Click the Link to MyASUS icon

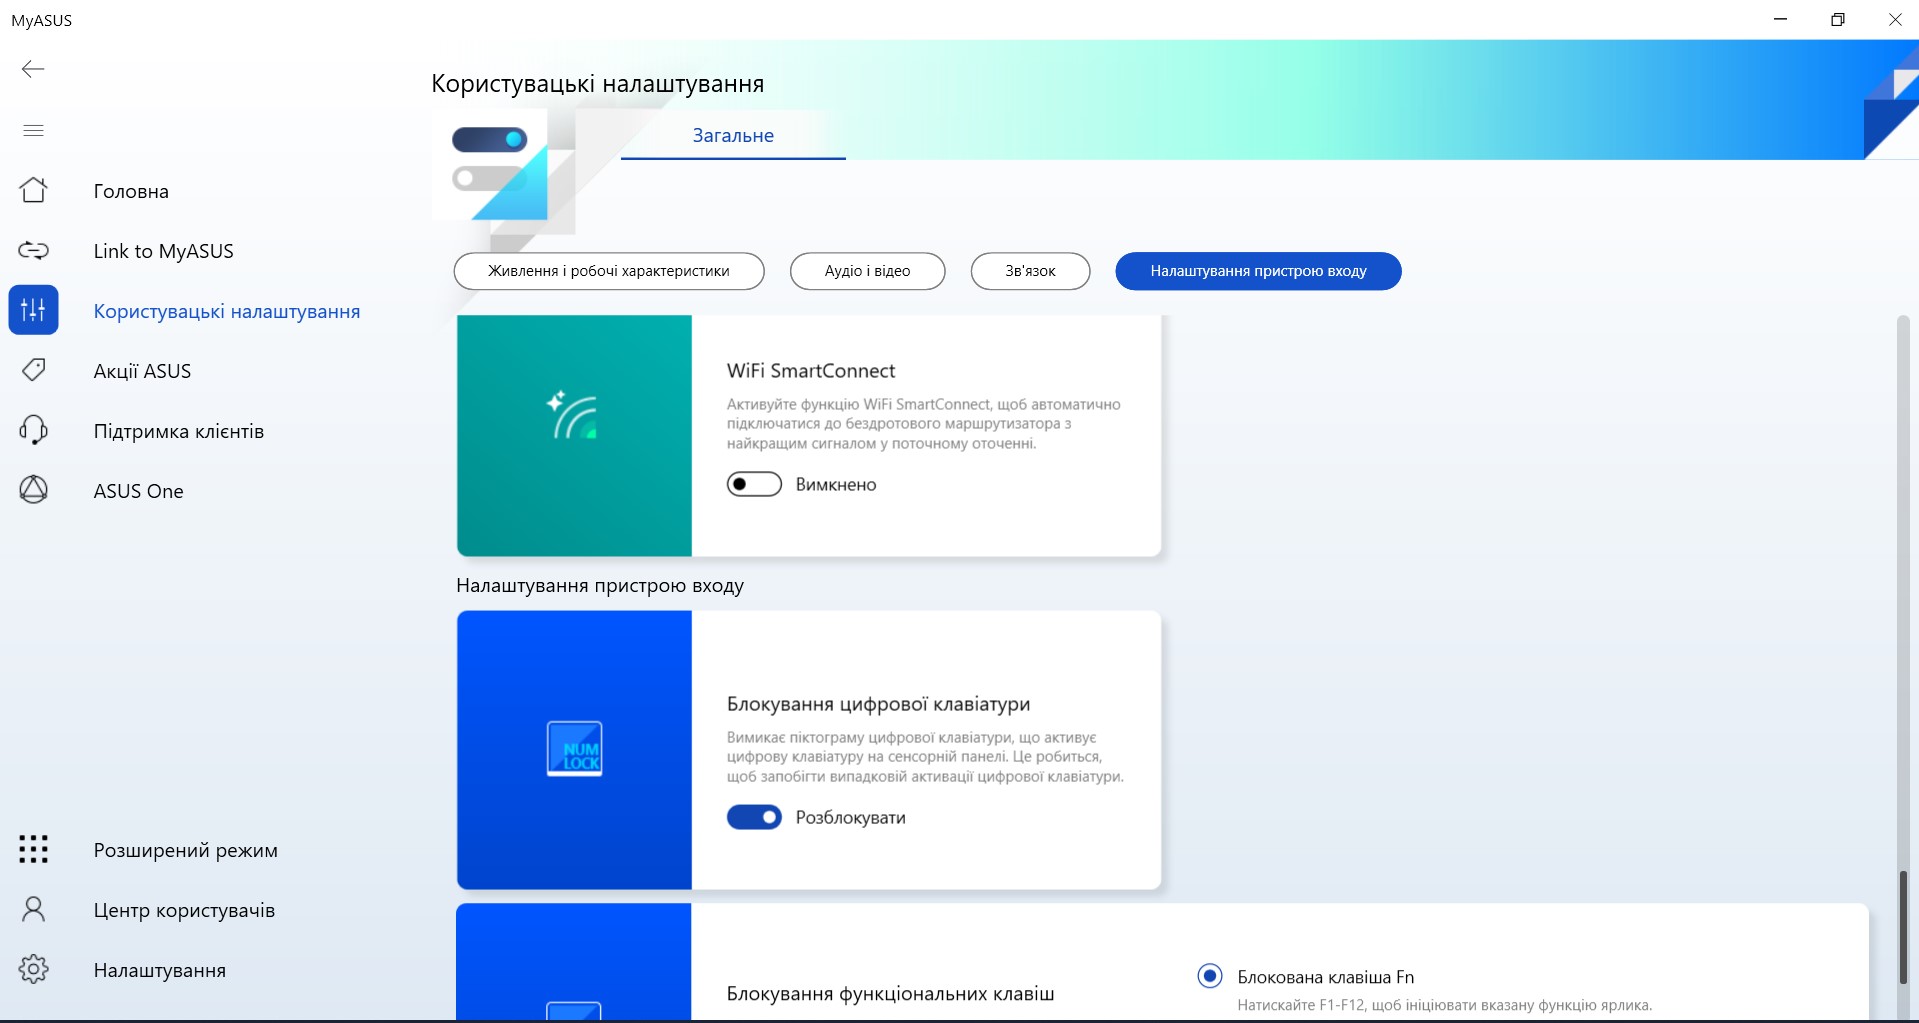33,250
